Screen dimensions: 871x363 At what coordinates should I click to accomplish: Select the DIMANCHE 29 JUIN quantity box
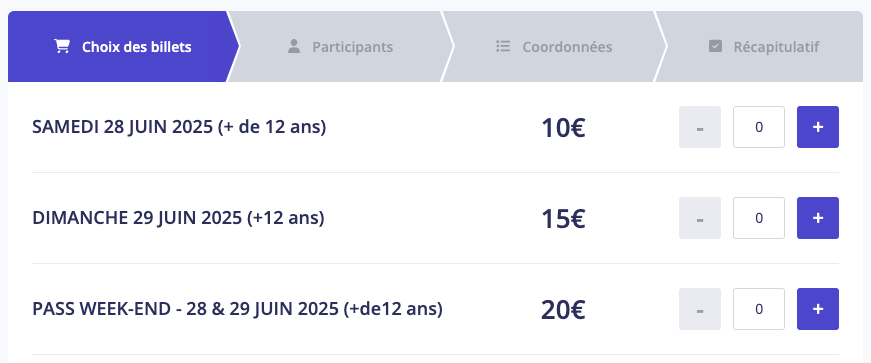tap(759, 218)
